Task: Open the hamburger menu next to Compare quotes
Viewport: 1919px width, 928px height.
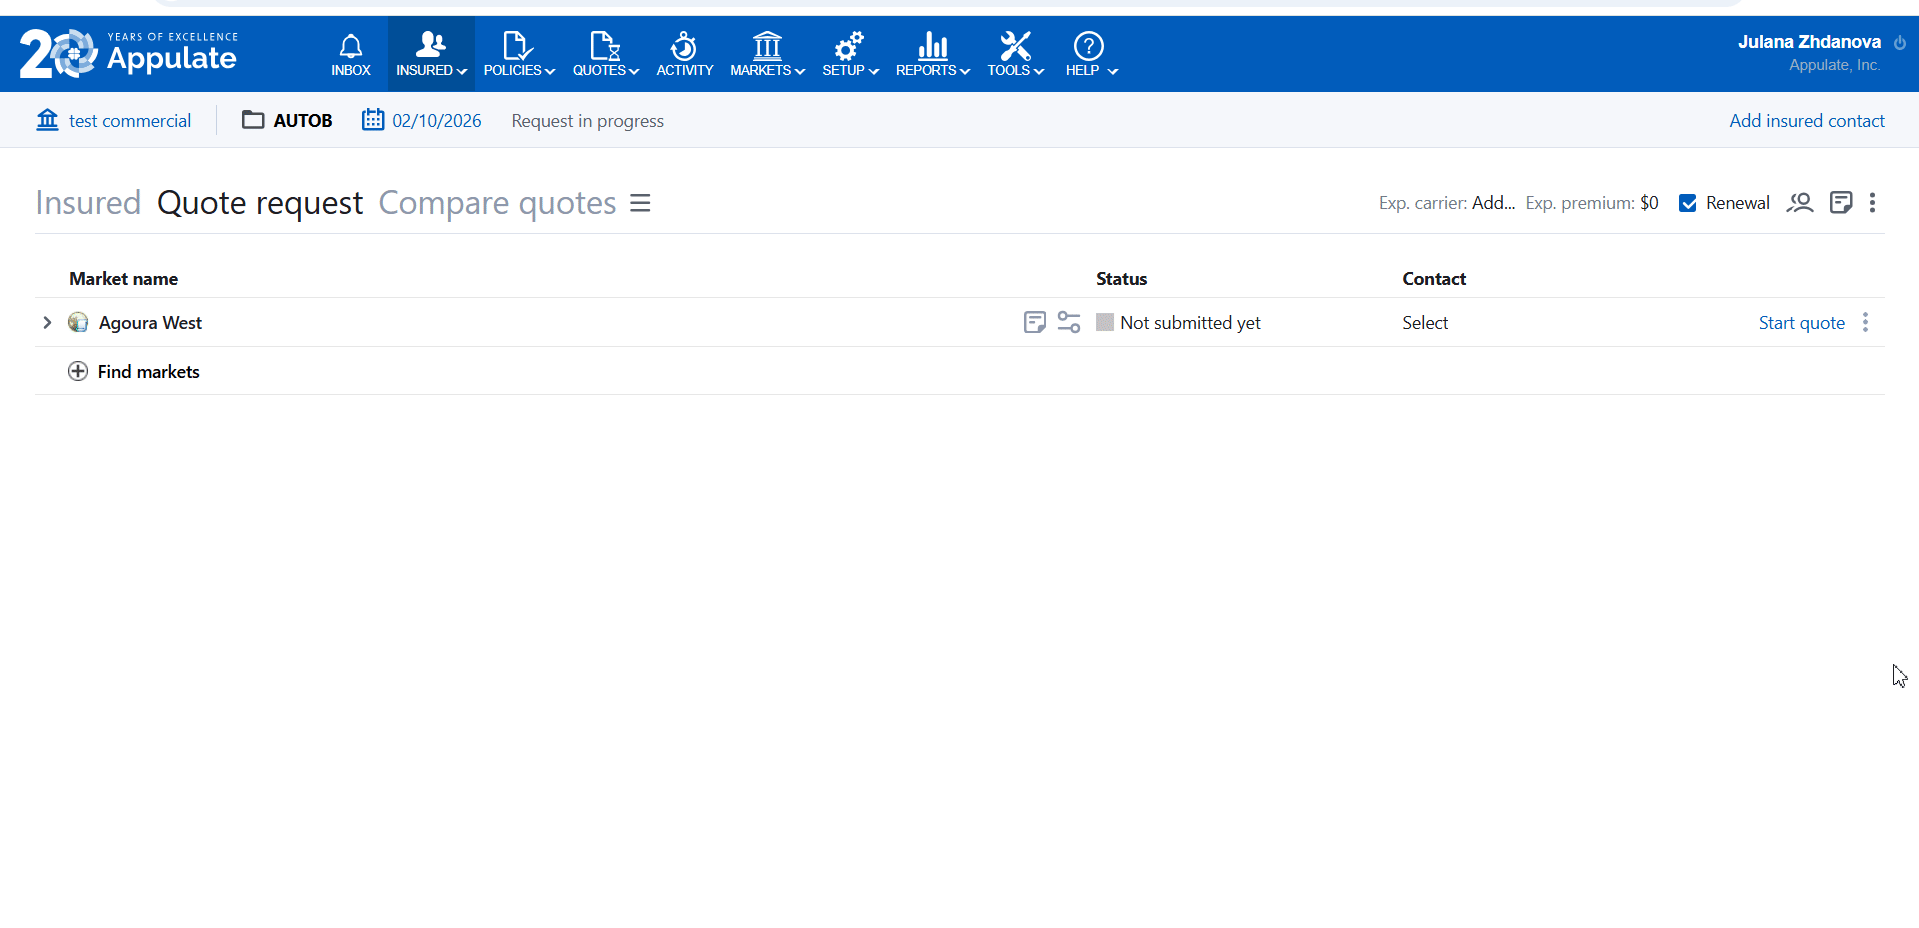Action: pyautogui.click(x=640, y=203)
